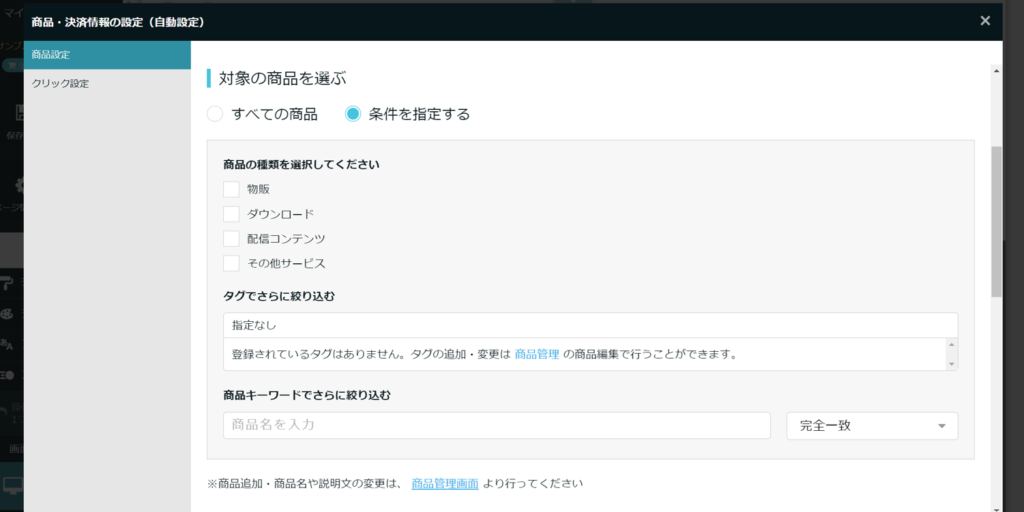Enable the ダウンロード product type checkbox
Image resolution: width=1024 pixels, height=512 pixels.
[x=231, y=214]
